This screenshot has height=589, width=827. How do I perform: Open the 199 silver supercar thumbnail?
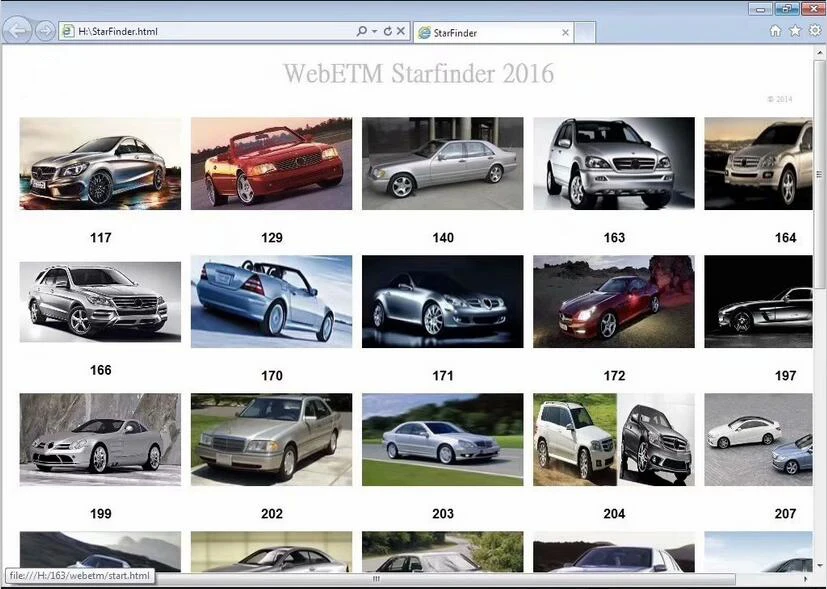[x=100, y=439]
